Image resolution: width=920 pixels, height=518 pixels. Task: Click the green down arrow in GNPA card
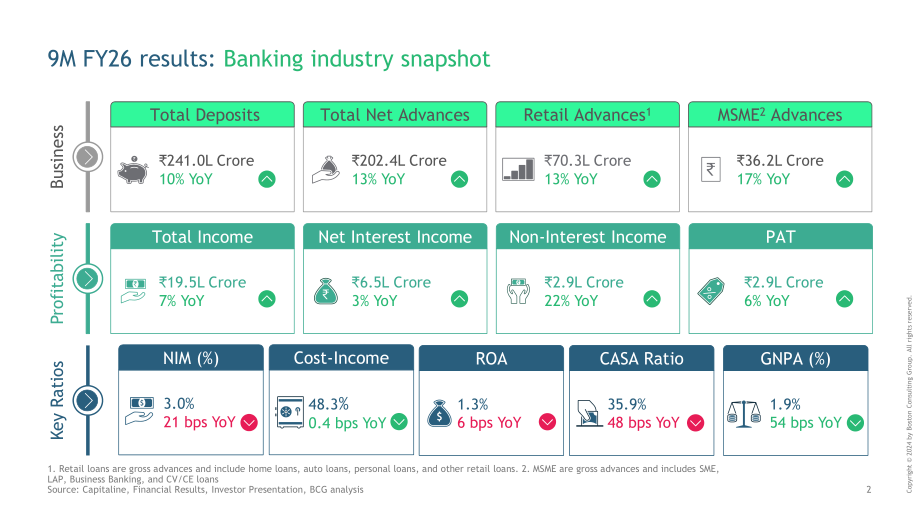point(855,422)
